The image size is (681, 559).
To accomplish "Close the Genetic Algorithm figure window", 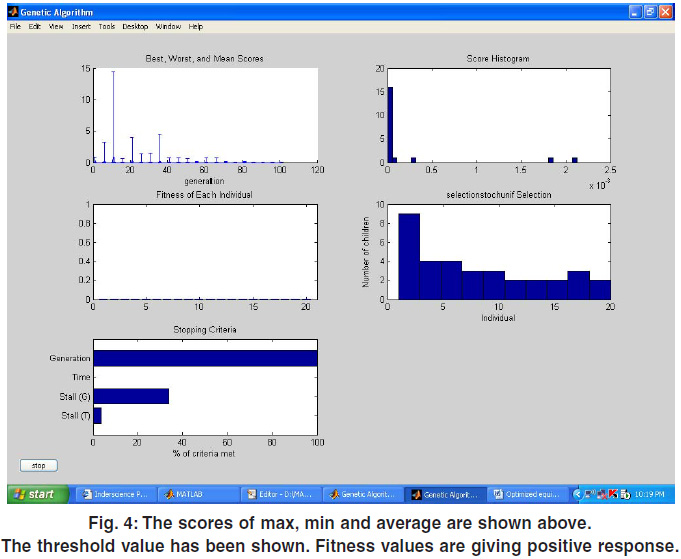I will (x=667, y=11).
